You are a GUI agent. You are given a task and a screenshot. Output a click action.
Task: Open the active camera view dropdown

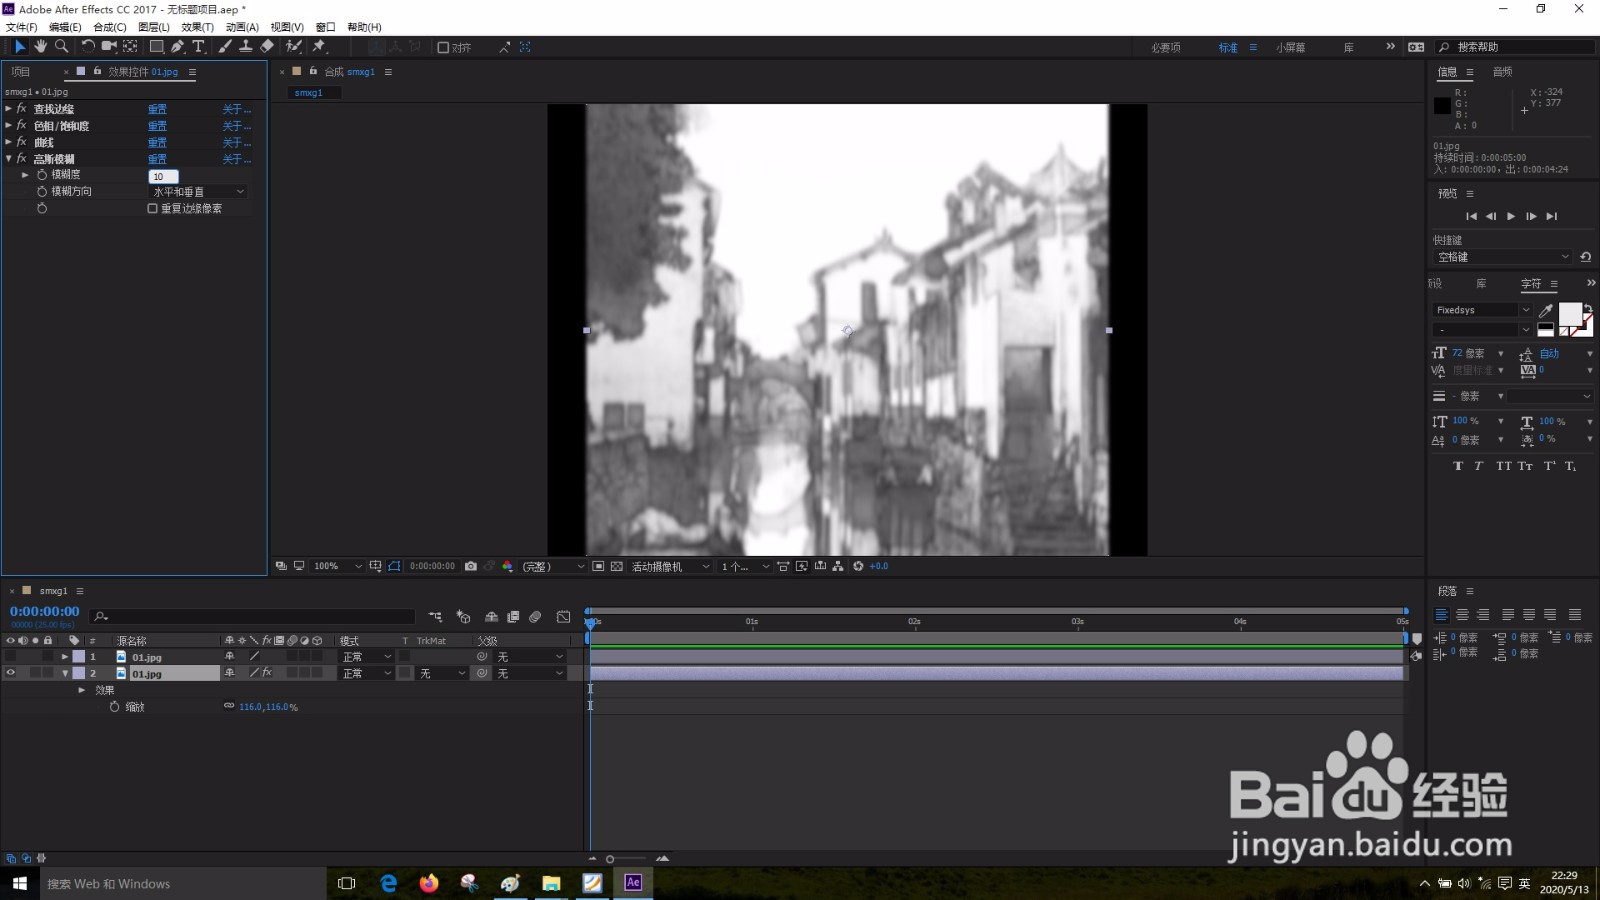pos(670,566)
